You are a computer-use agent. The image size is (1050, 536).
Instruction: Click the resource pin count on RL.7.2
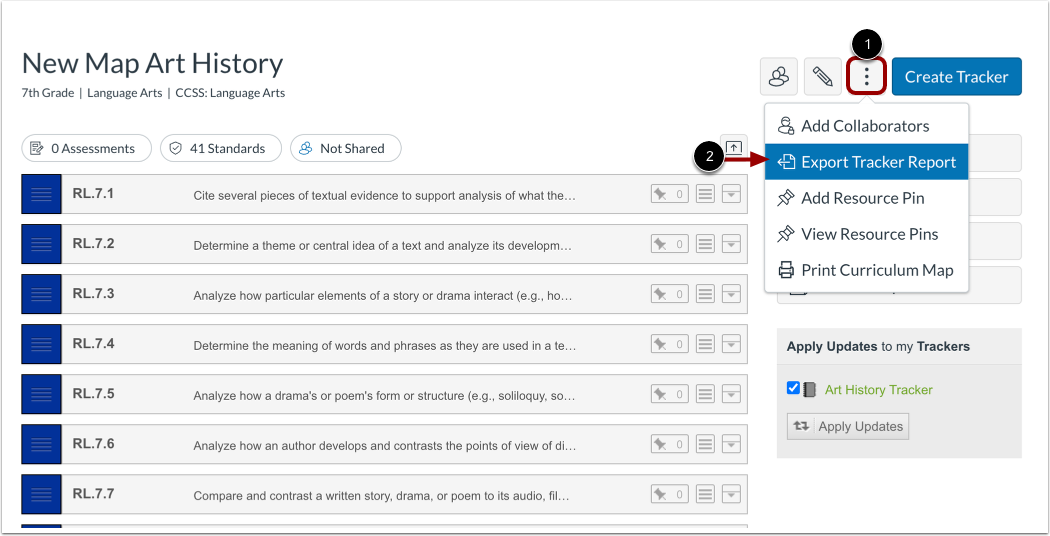coord(670,244)
